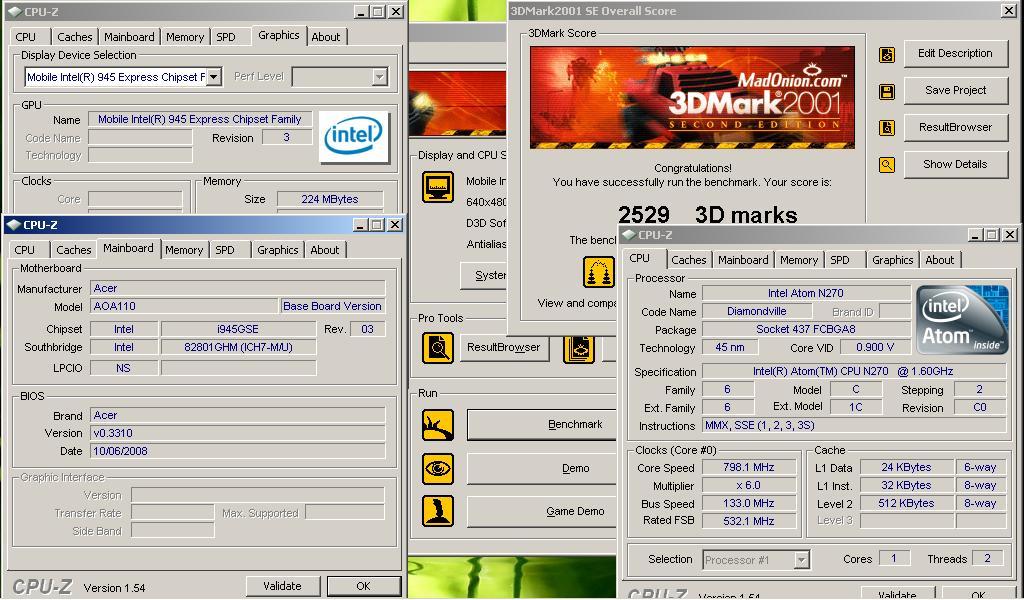The width and height of the screenshot is (1024, 600).
Task: Click the Show Details button
Action: tap(955, 165)
